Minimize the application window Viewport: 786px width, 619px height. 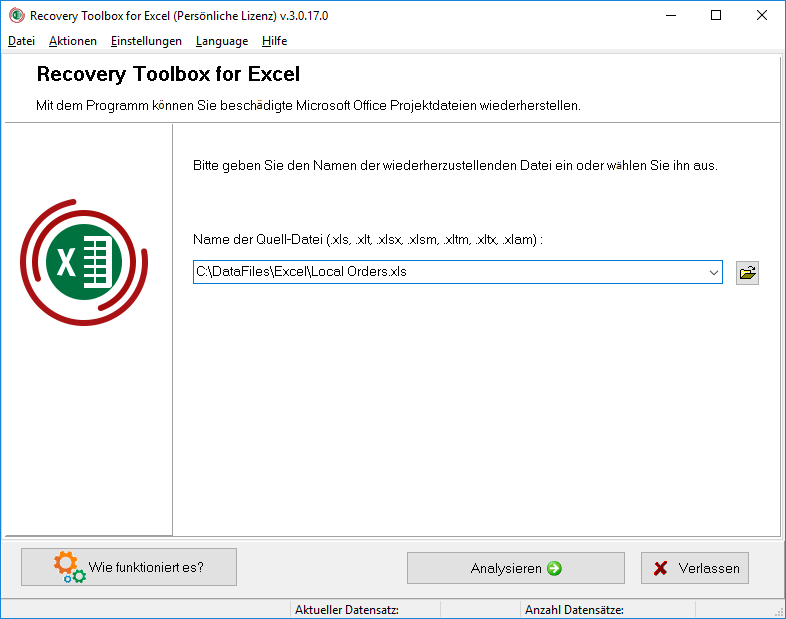(x=671, y=16)
